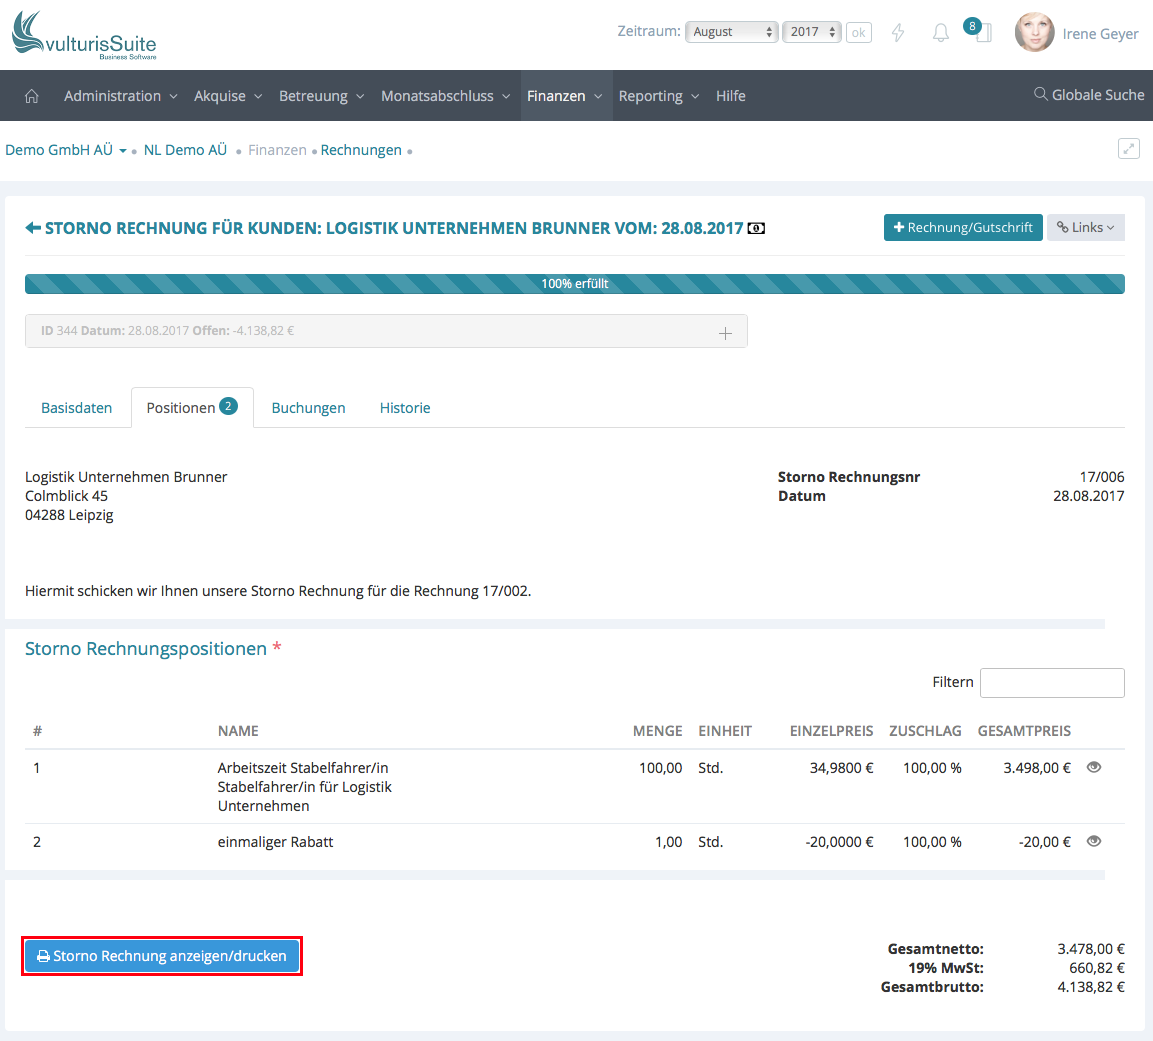Open the year dropdown showing 2017
The height and width of the screenshot is (1041, 1153).
[x=811, y=32]
